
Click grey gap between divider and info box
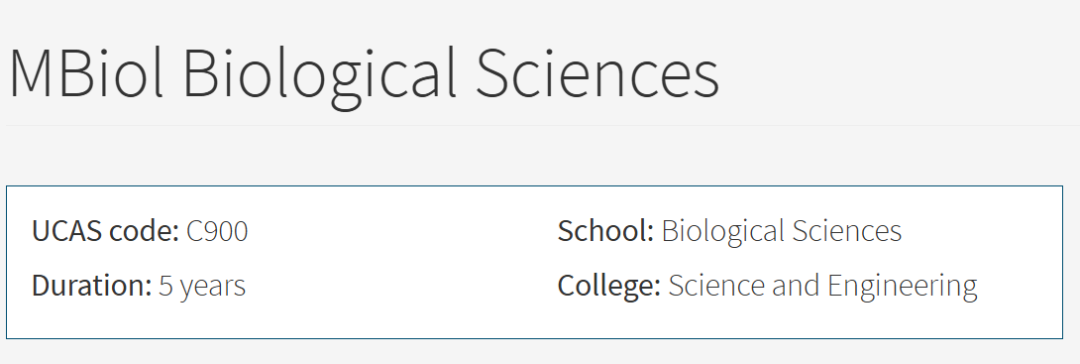click(x=540, y=156)
